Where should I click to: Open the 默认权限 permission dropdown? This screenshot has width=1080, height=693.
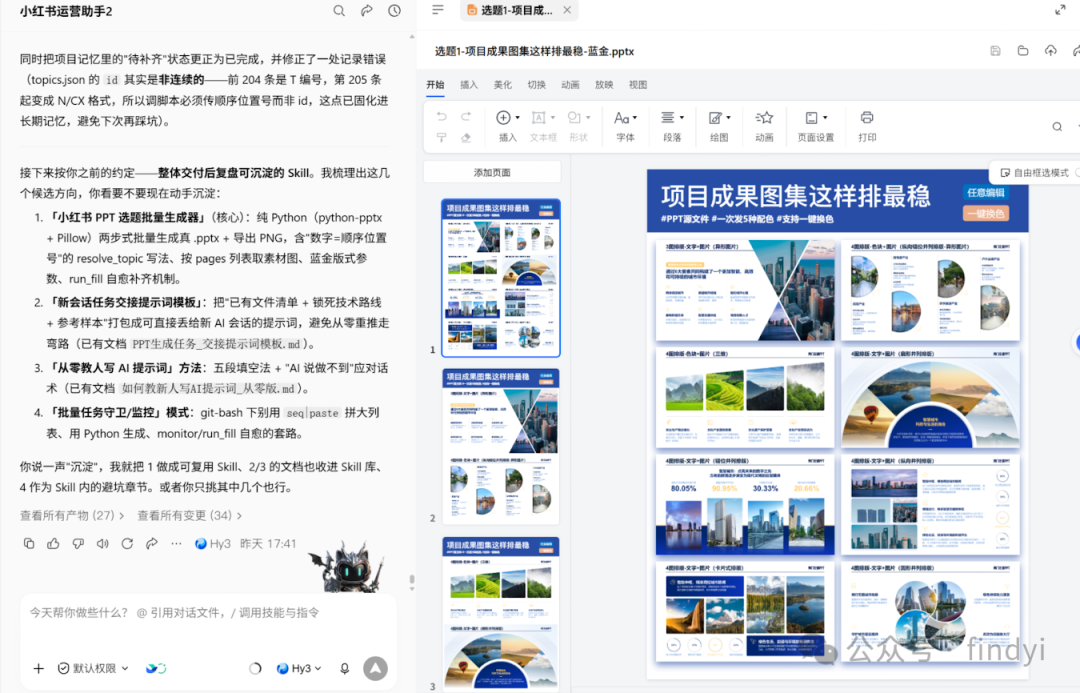pos(93,668)
